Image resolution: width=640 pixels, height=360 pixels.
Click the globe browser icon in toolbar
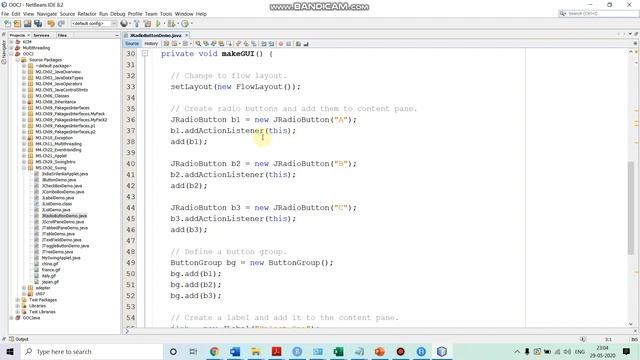click(x=124, y=24)
